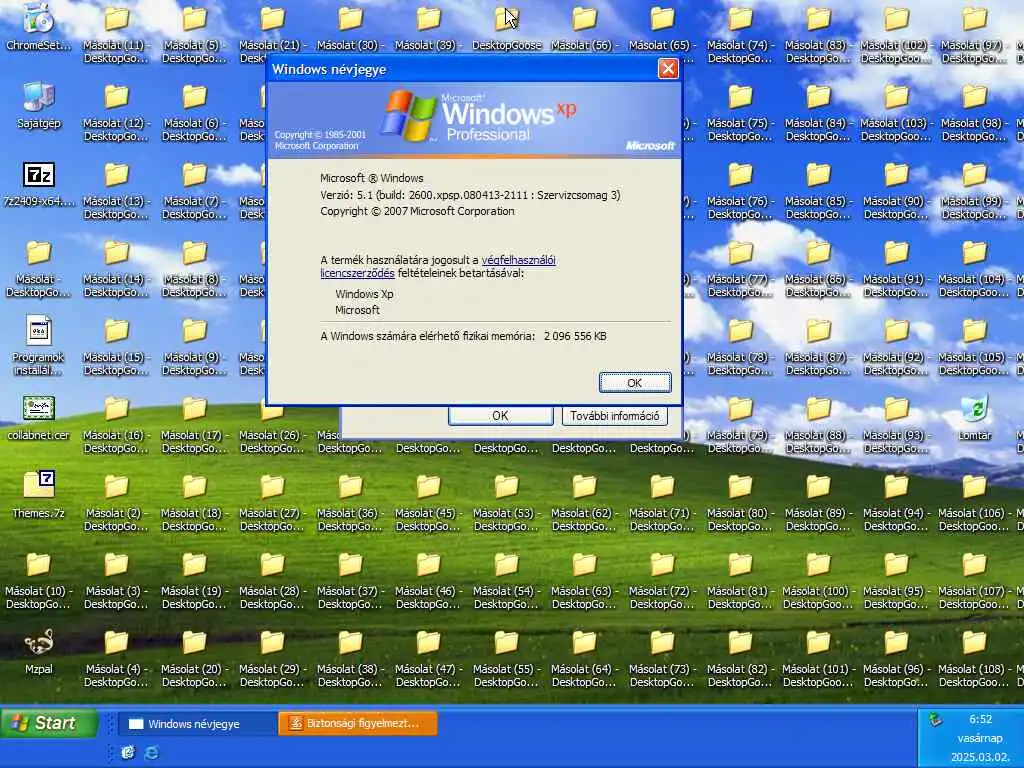The image size is (1024, 768).
Task: Click the További információ button
Action: [x=615, y=415]
